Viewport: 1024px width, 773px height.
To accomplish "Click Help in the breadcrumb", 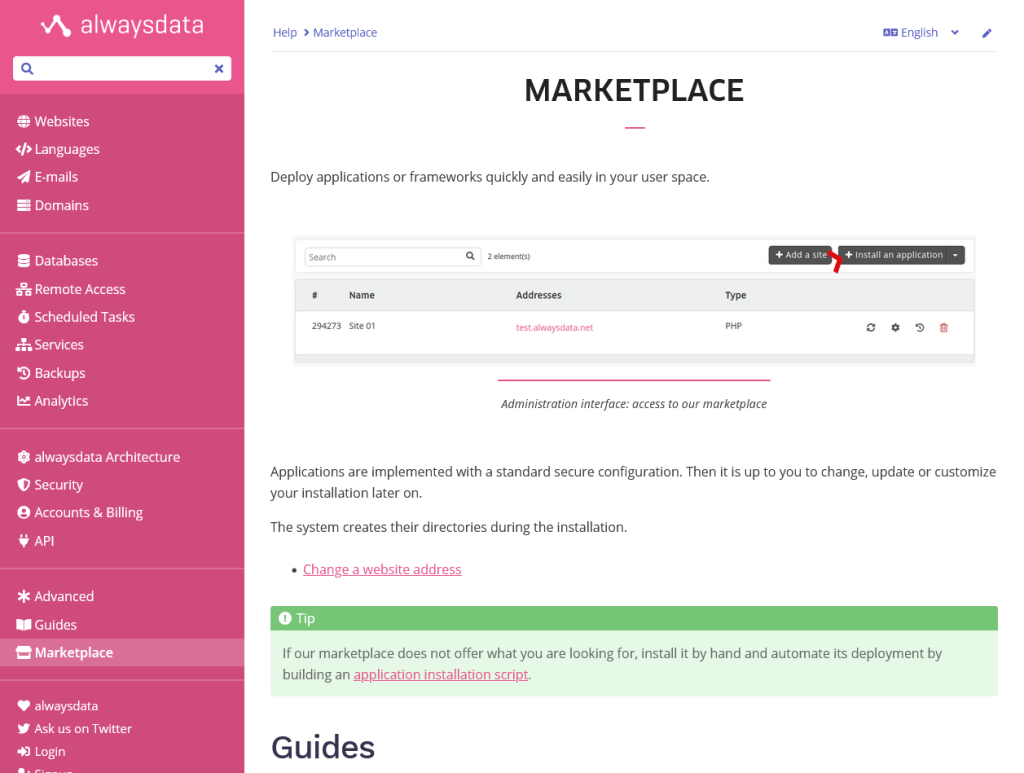I will tap(284, 32).
